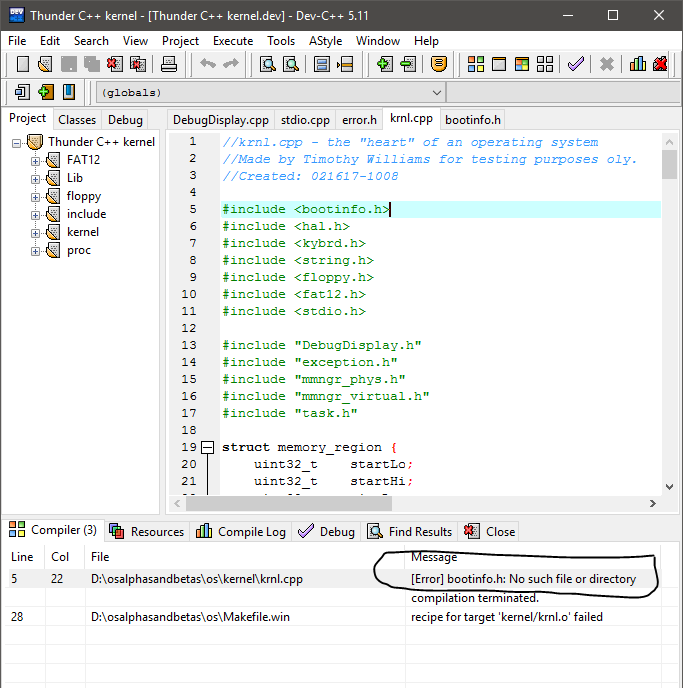Click the Debug checkmark toolbar icon
The height and width of the screenshot is (688, 683).
(576, 64)
